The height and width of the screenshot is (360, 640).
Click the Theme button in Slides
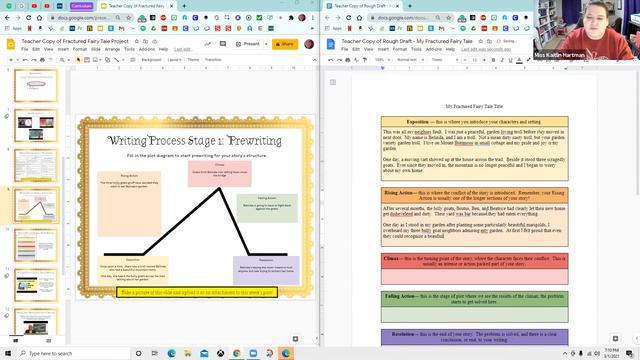(x=193, y=60)
